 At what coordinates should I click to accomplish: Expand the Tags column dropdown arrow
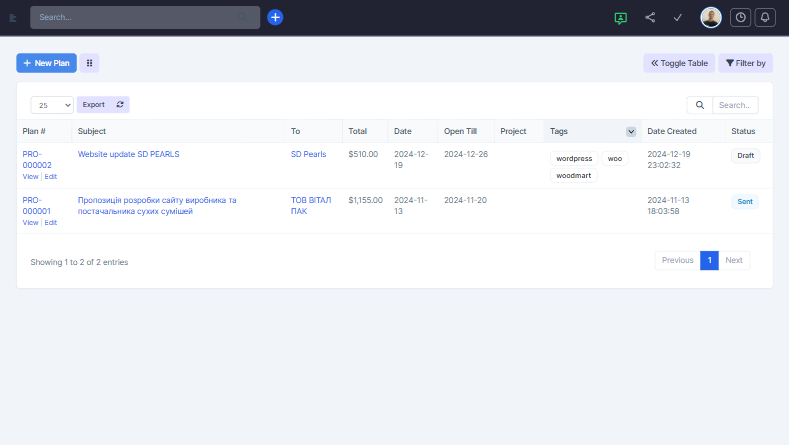tap(631, 131)
